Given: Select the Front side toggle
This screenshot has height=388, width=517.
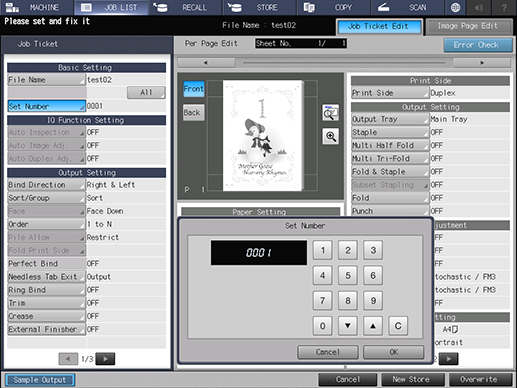Looking at the screenshot, I should click(194, 89).
